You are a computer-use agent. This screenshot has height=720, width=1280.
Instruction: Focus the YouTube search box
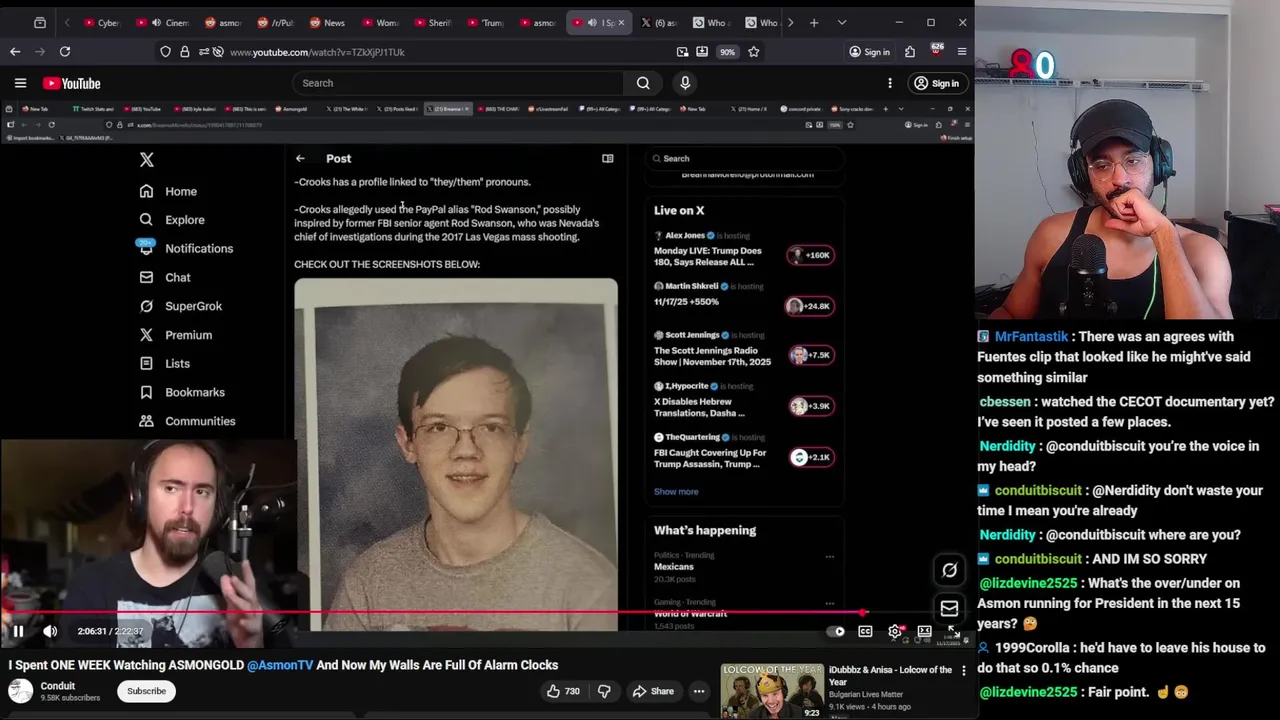pos(458,83)
